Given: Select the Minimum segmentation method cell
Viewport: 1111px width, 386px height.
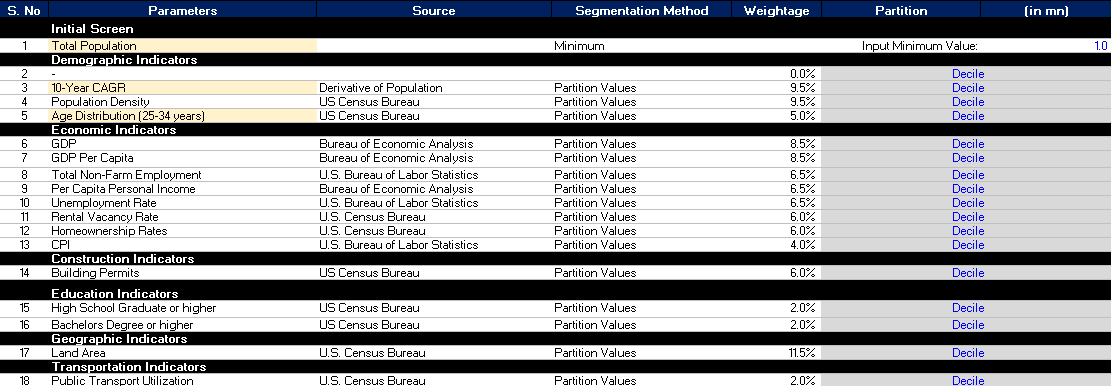Looking at the screenshot, I should tap(642, 46).
